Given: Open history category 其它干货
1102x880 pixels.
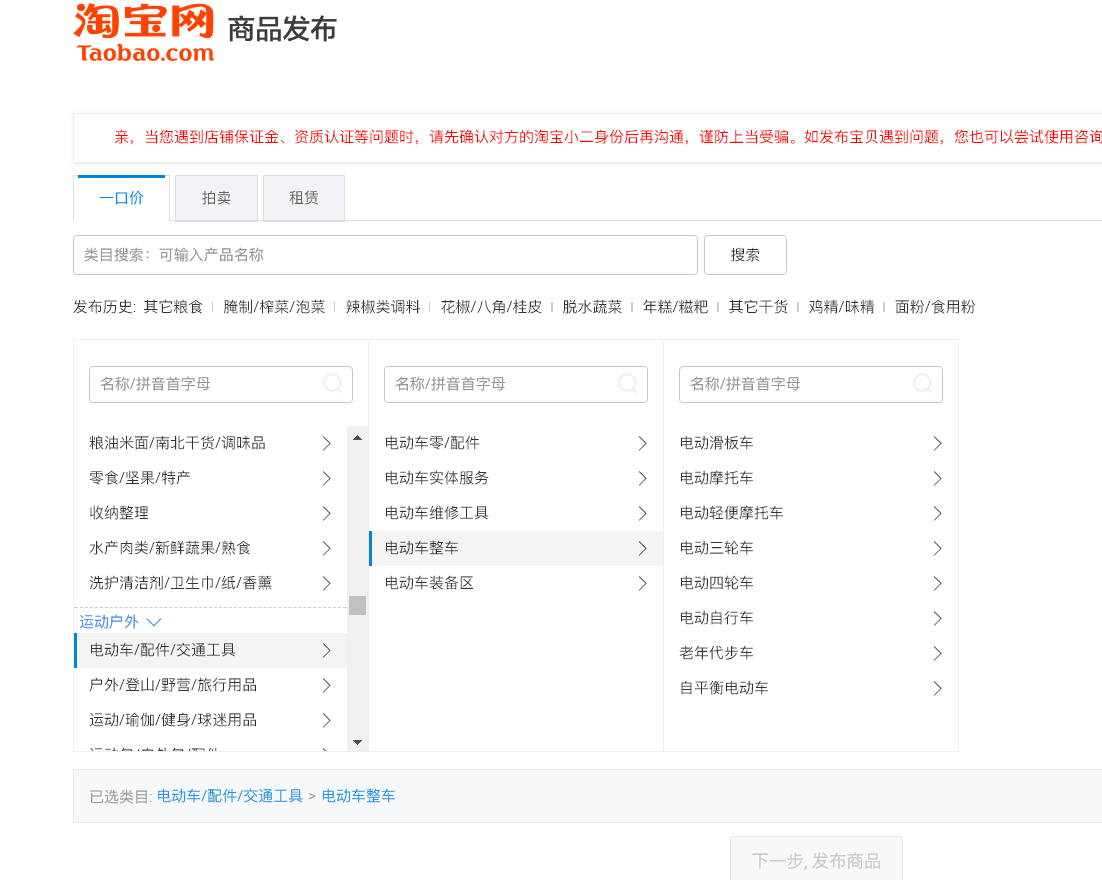Looking at the screenshot, I should (758, 307).
